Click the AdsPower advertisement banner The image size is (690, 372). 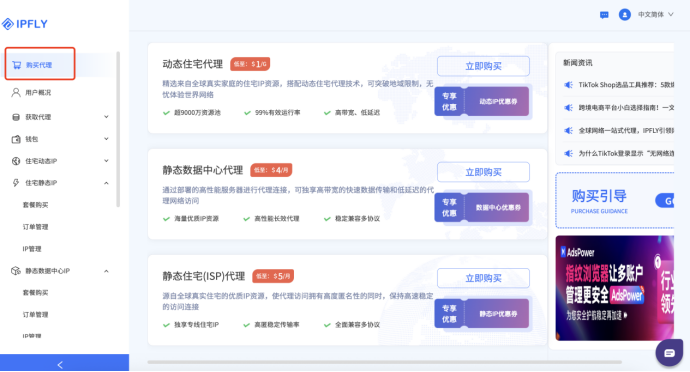point(614,288)
